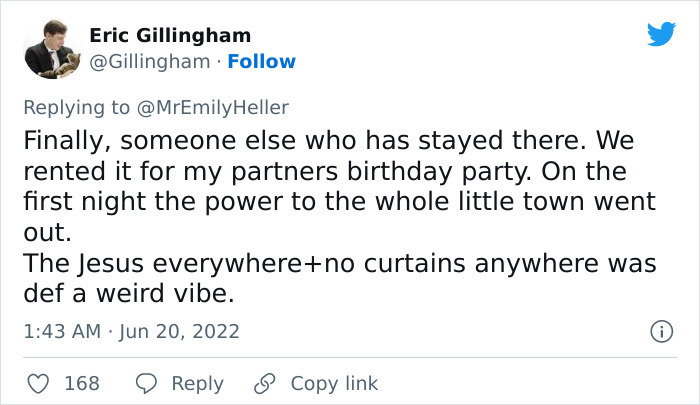Click the 1:43 AM timestamp
This screenshot has height=405, width=700.
coord(59,330)
